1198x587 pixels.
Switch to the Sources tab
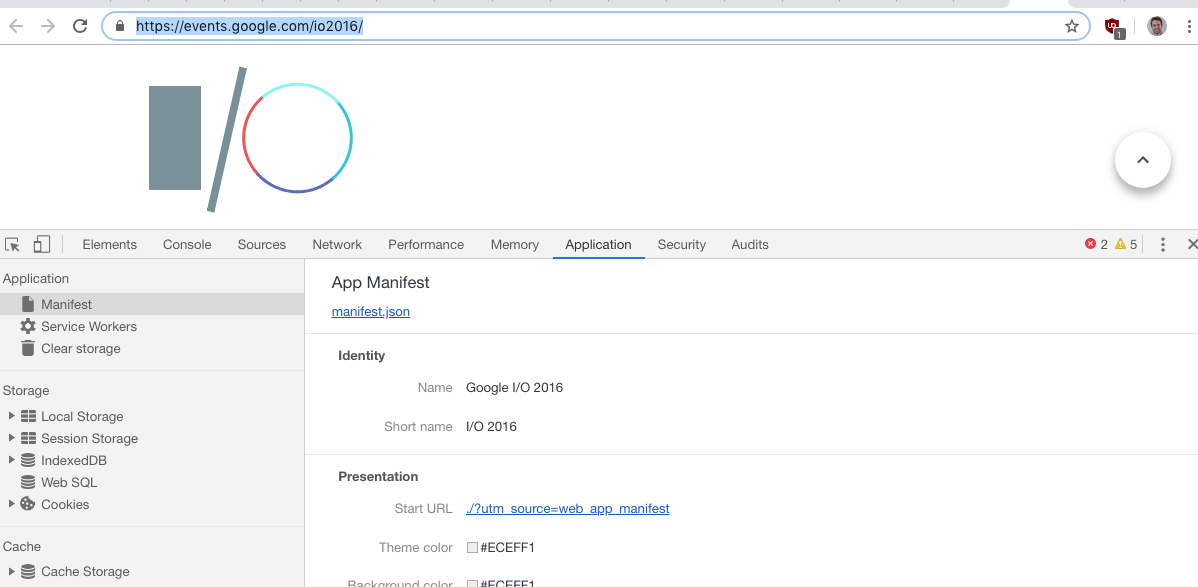[x=261, y=245]
